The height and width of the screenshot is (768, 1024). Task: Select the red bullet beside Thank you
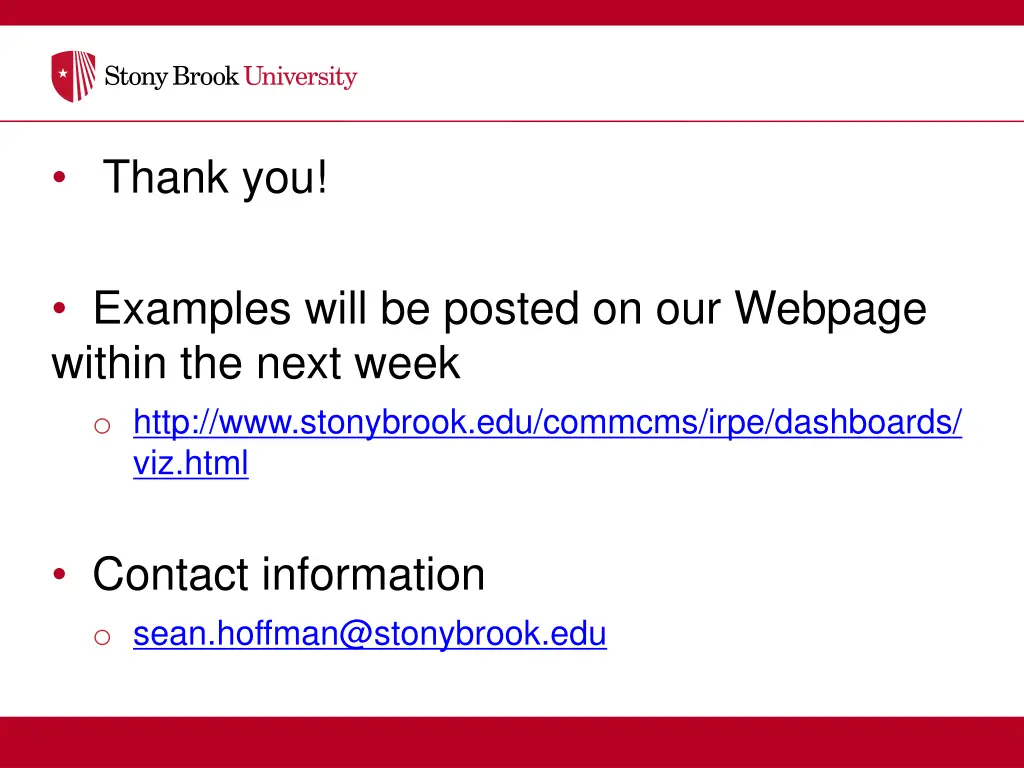tap(59, 176)
